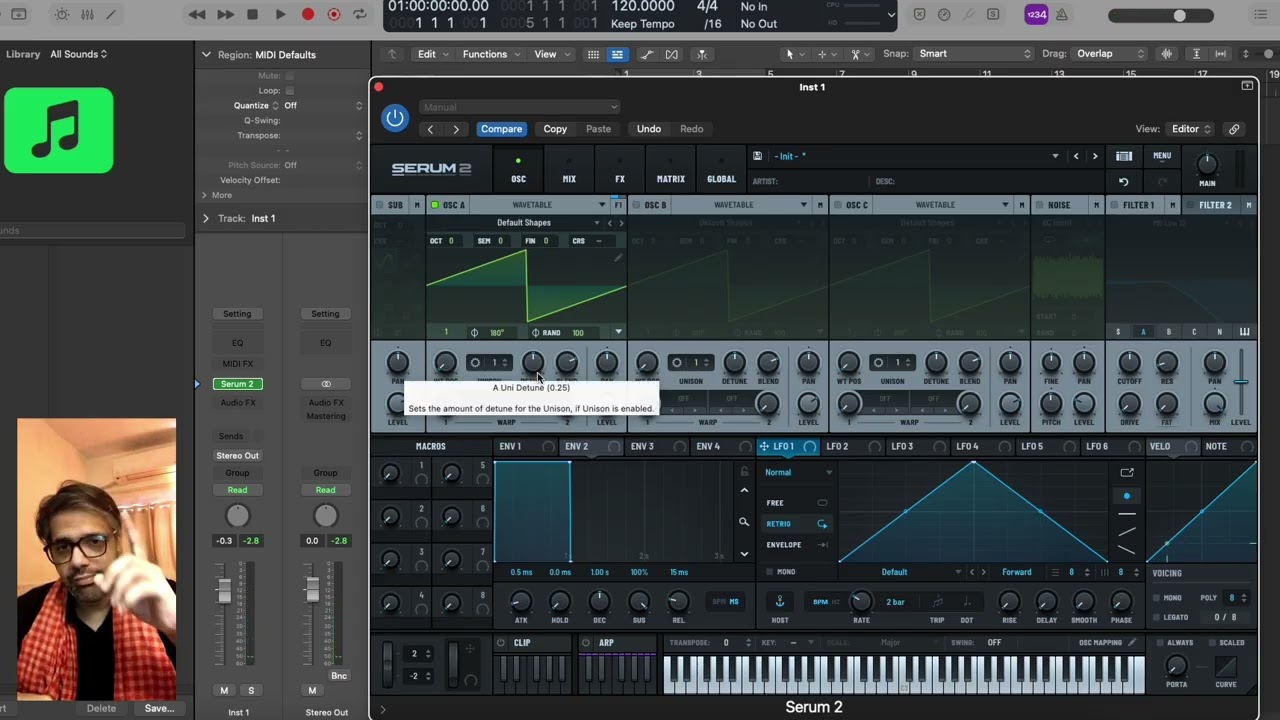
Task: Click the metronome icon
Action: click(x=1061, y=15)
